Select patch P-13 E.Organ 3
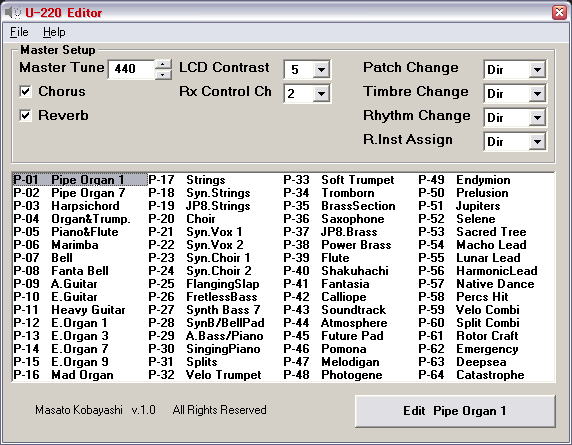This screenshot has height=445, width=572. (x=80, y=336)
